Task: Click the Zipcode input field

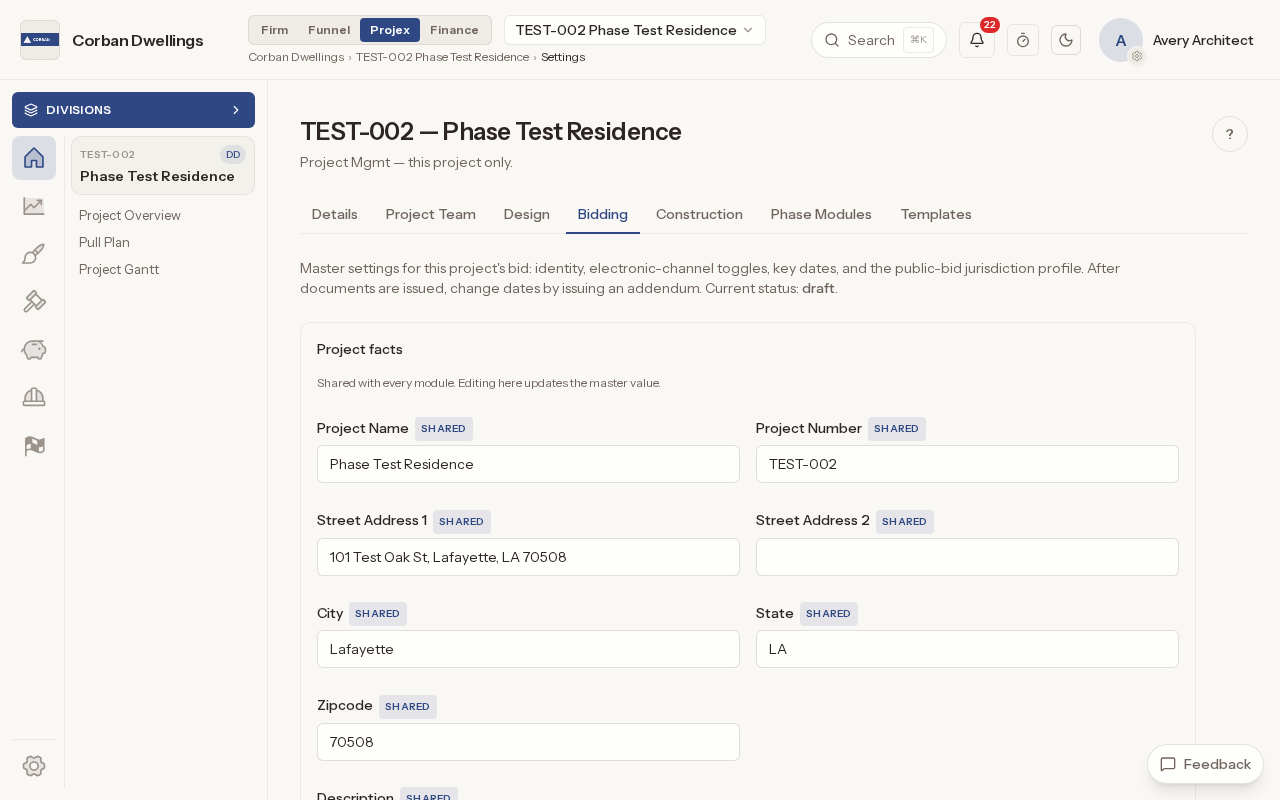Action: pos(528,742)
